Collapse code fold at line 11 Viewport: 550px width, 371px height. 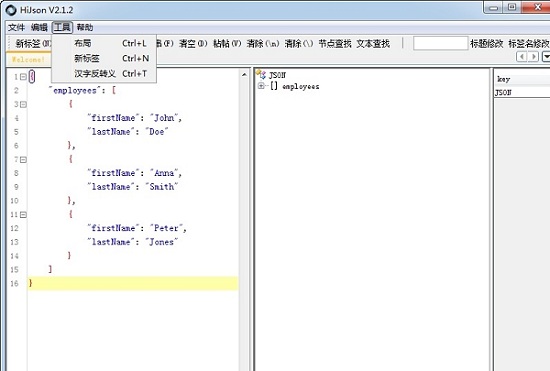point(23,214)
